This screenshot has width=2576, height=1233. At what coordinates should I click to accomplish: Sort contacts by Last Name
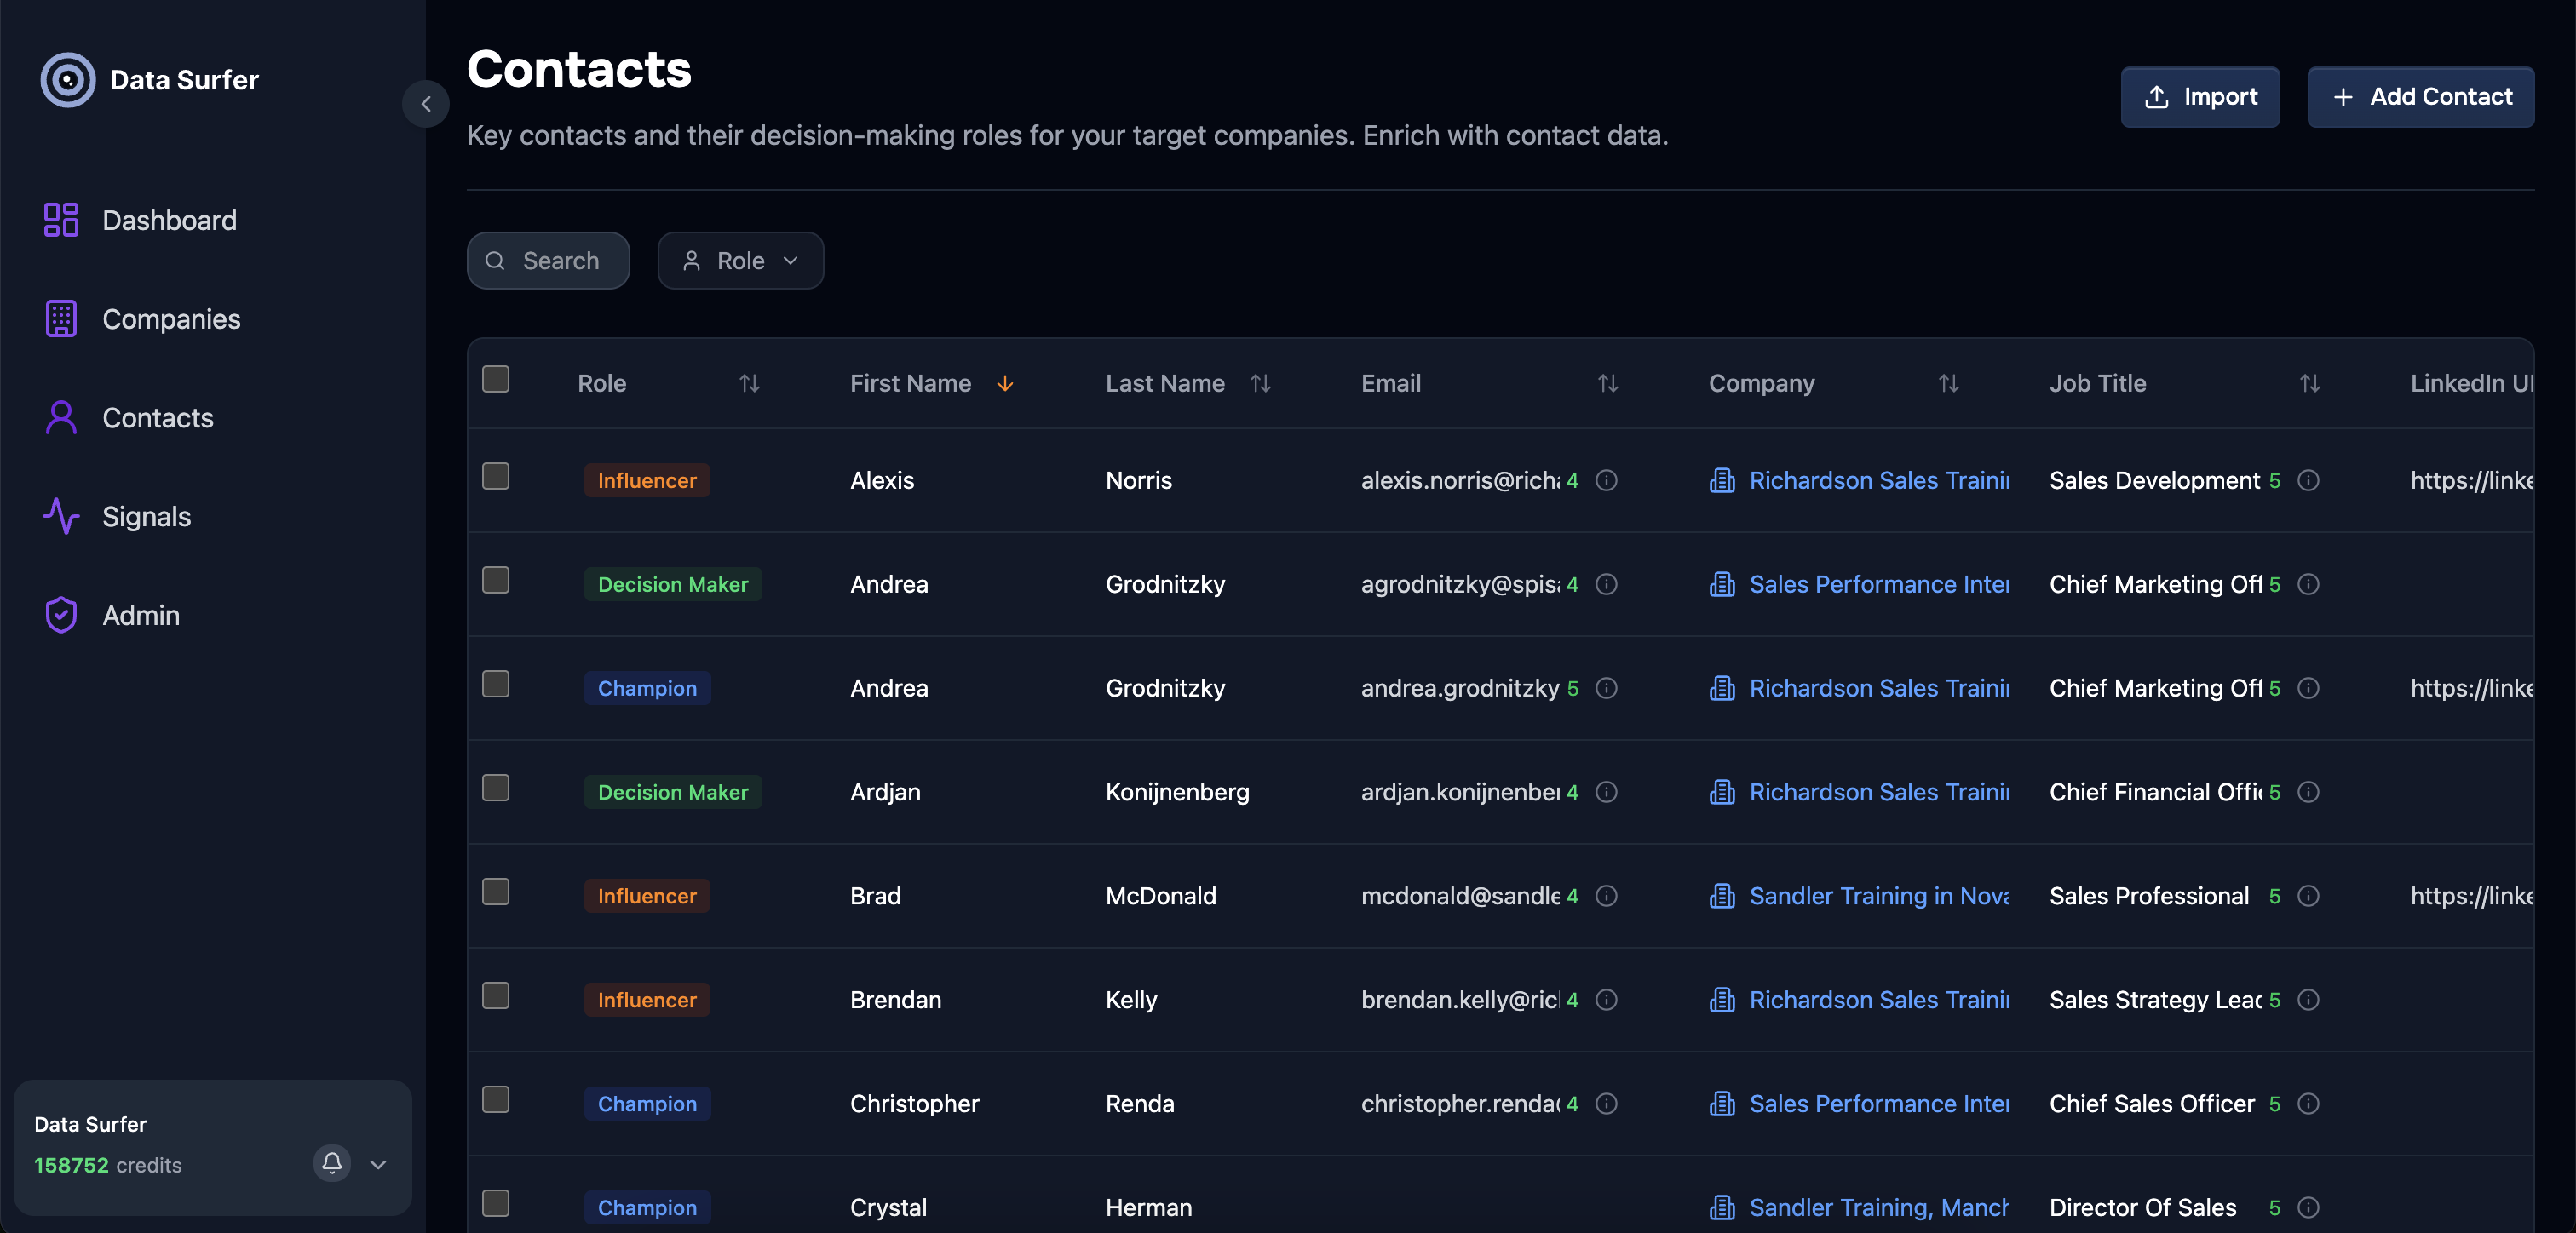tap(1260, 383)
